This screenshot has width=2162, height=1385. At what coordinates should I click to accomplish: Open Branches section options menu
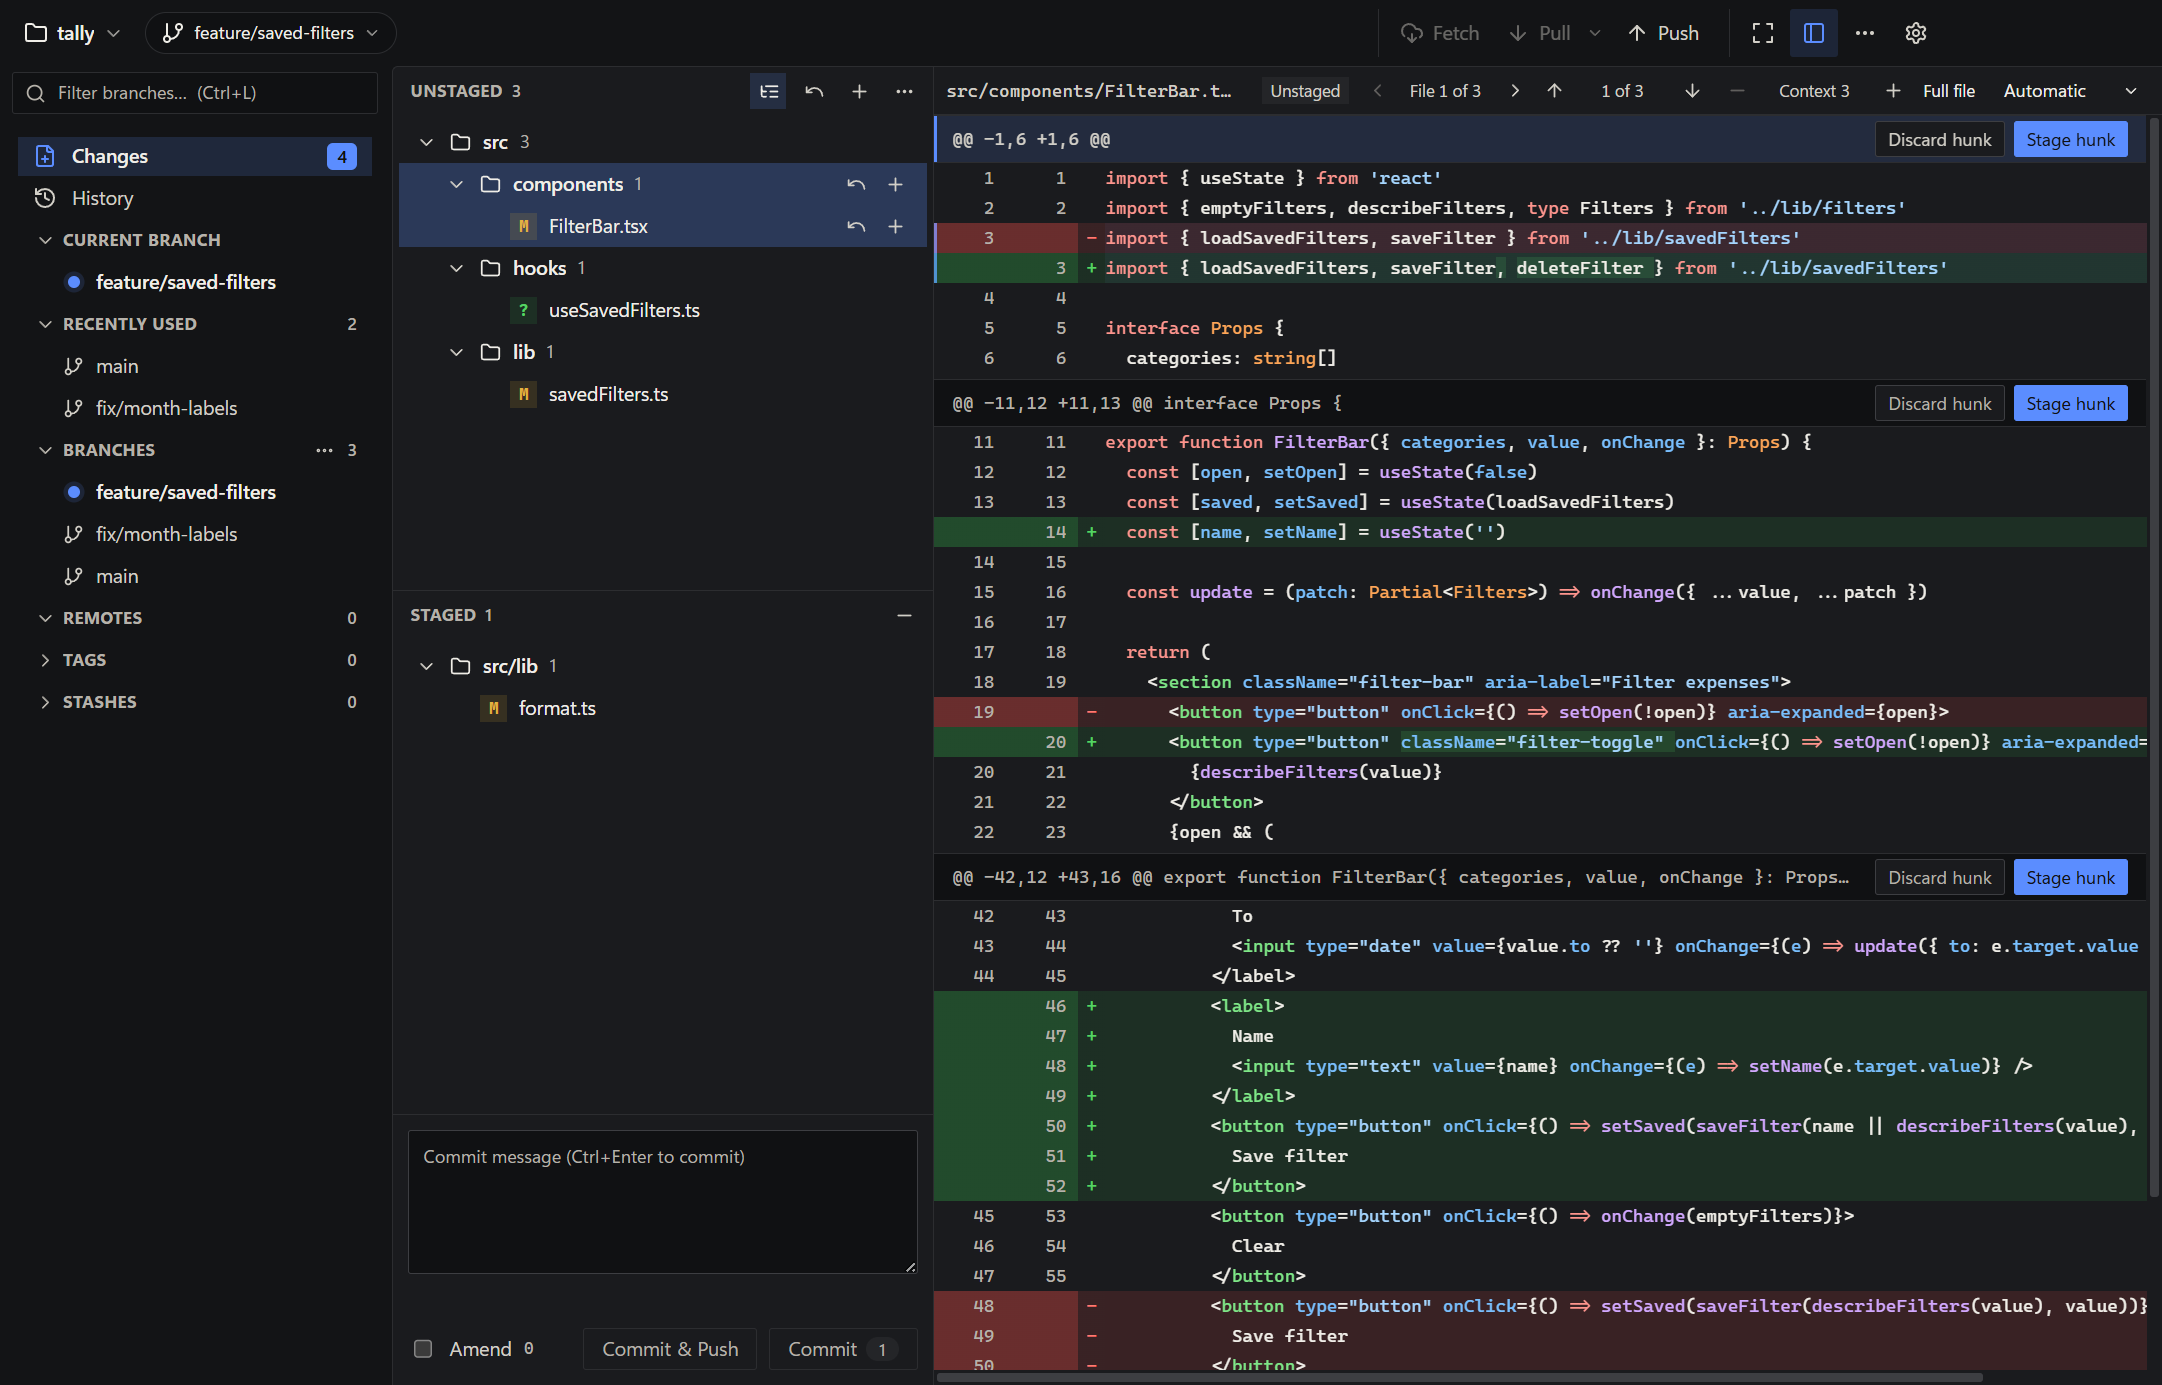tap(324, 450)
